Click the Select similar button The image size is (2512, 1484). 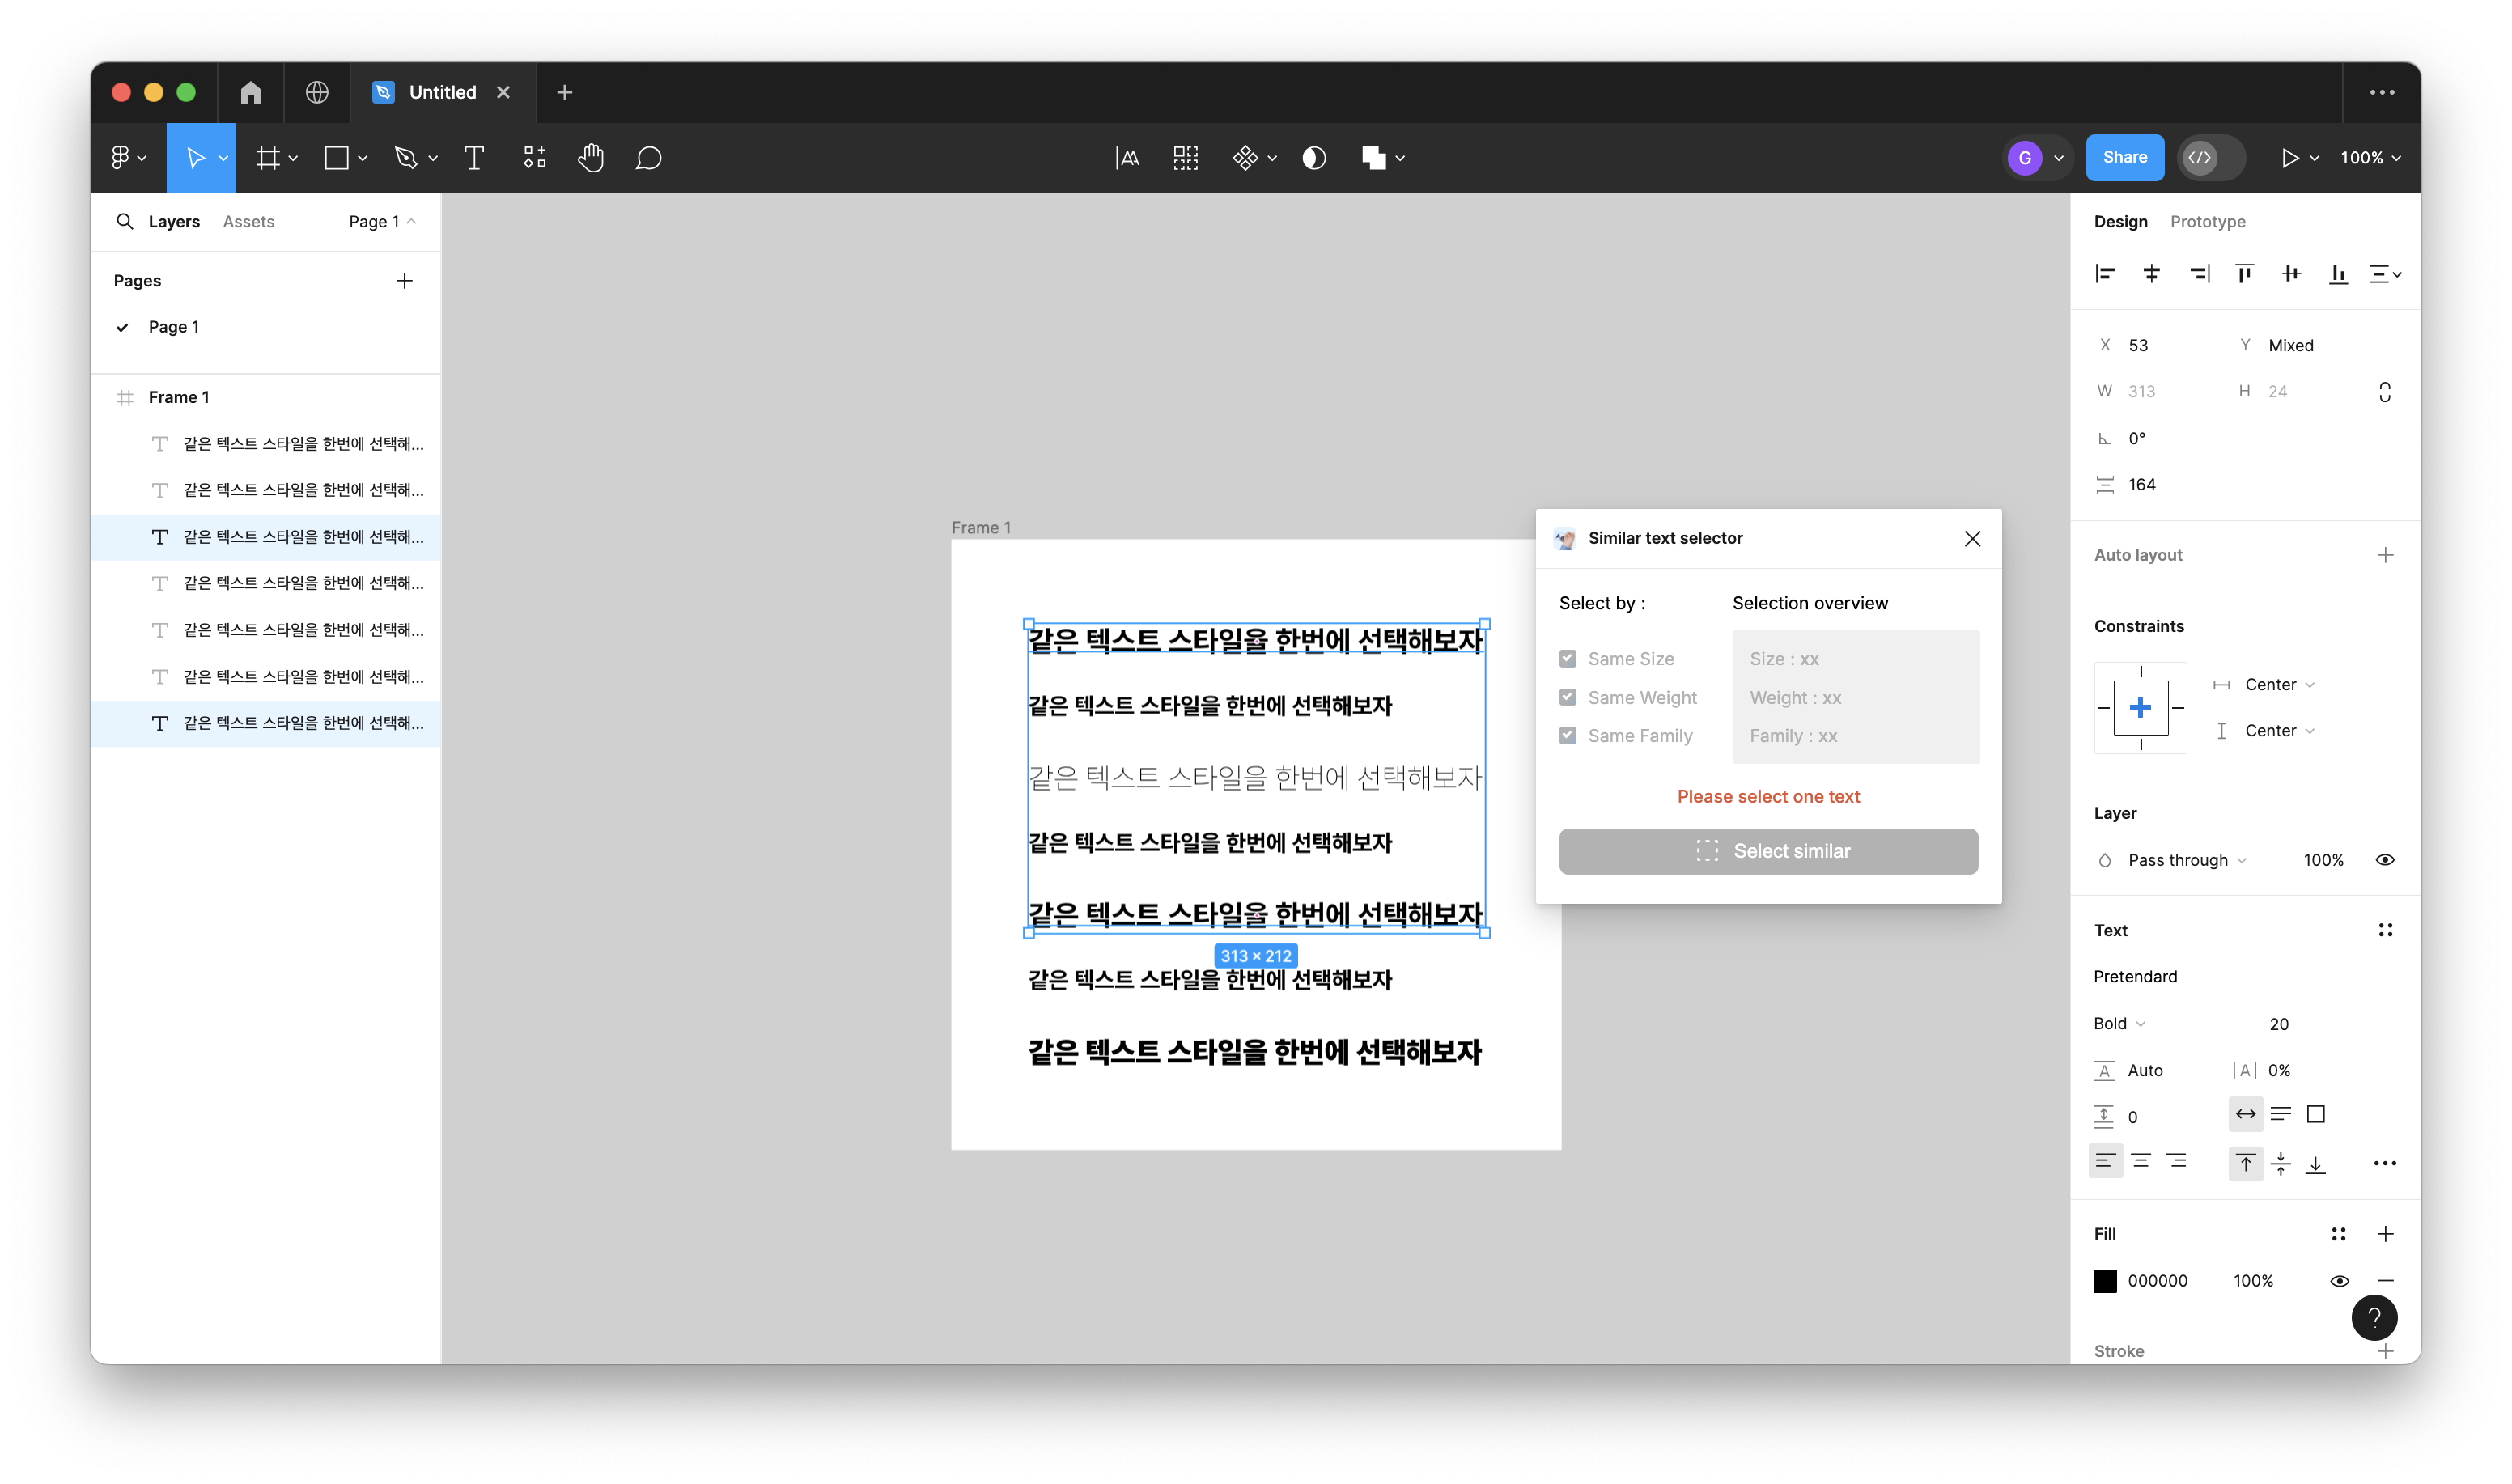[1767, 851]
